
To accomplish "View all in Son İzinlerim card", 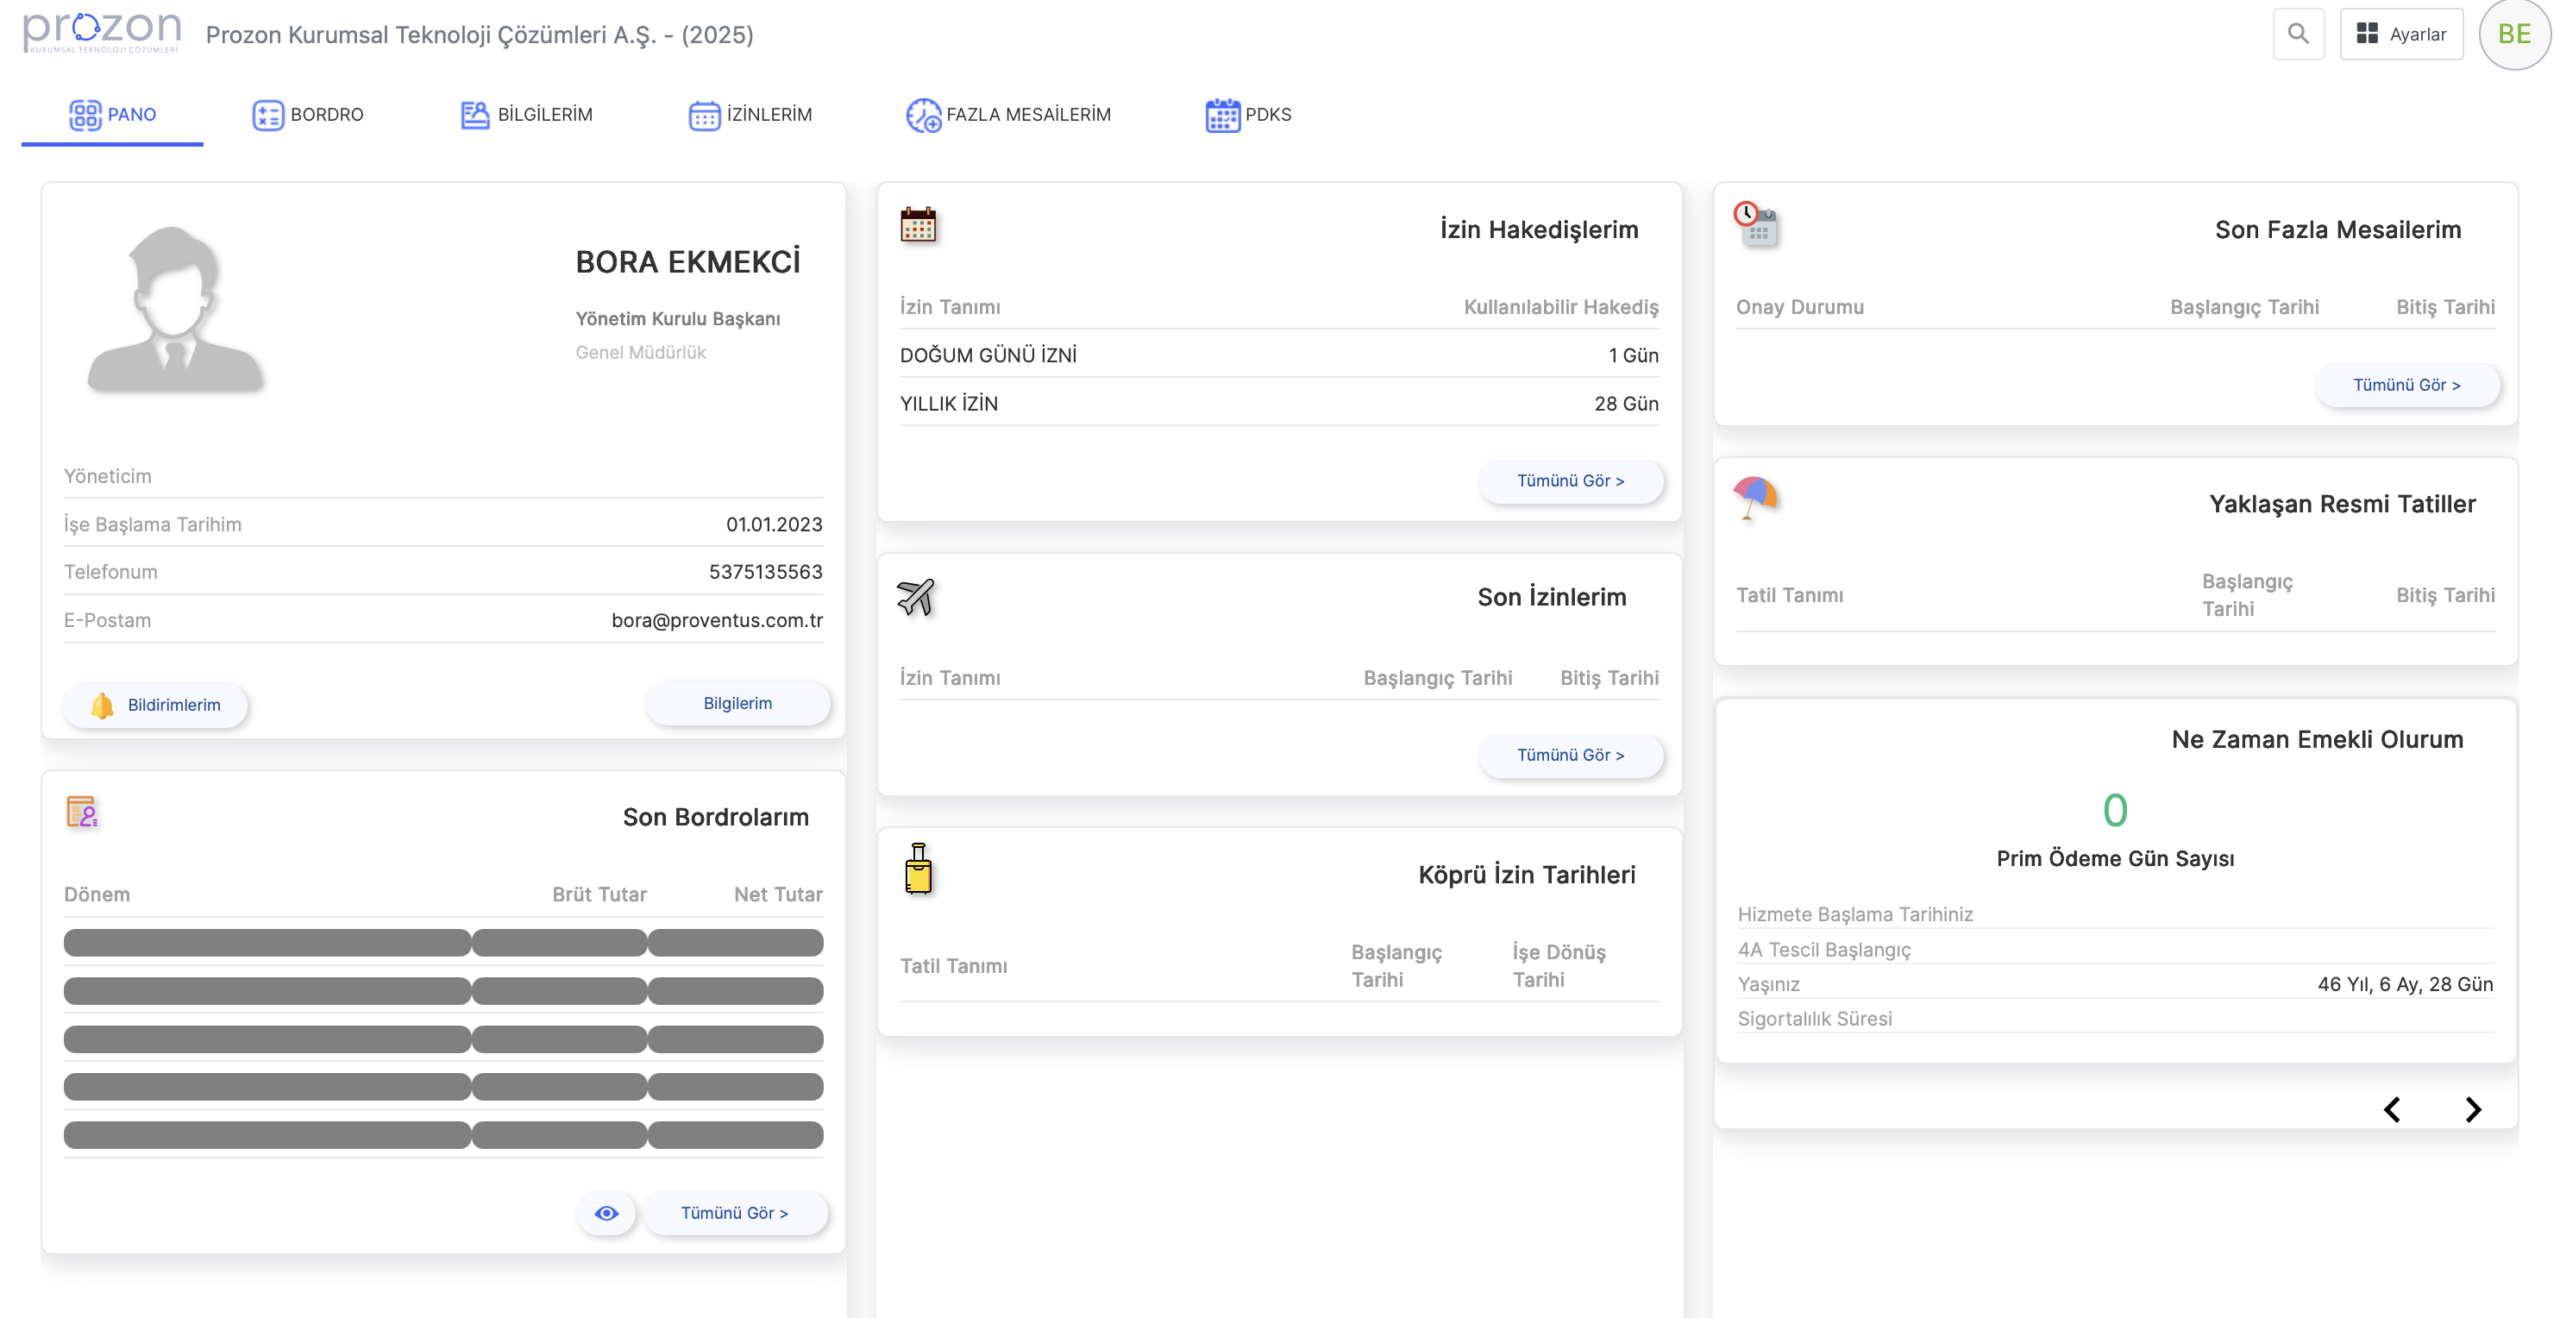I will (1570, 755).
